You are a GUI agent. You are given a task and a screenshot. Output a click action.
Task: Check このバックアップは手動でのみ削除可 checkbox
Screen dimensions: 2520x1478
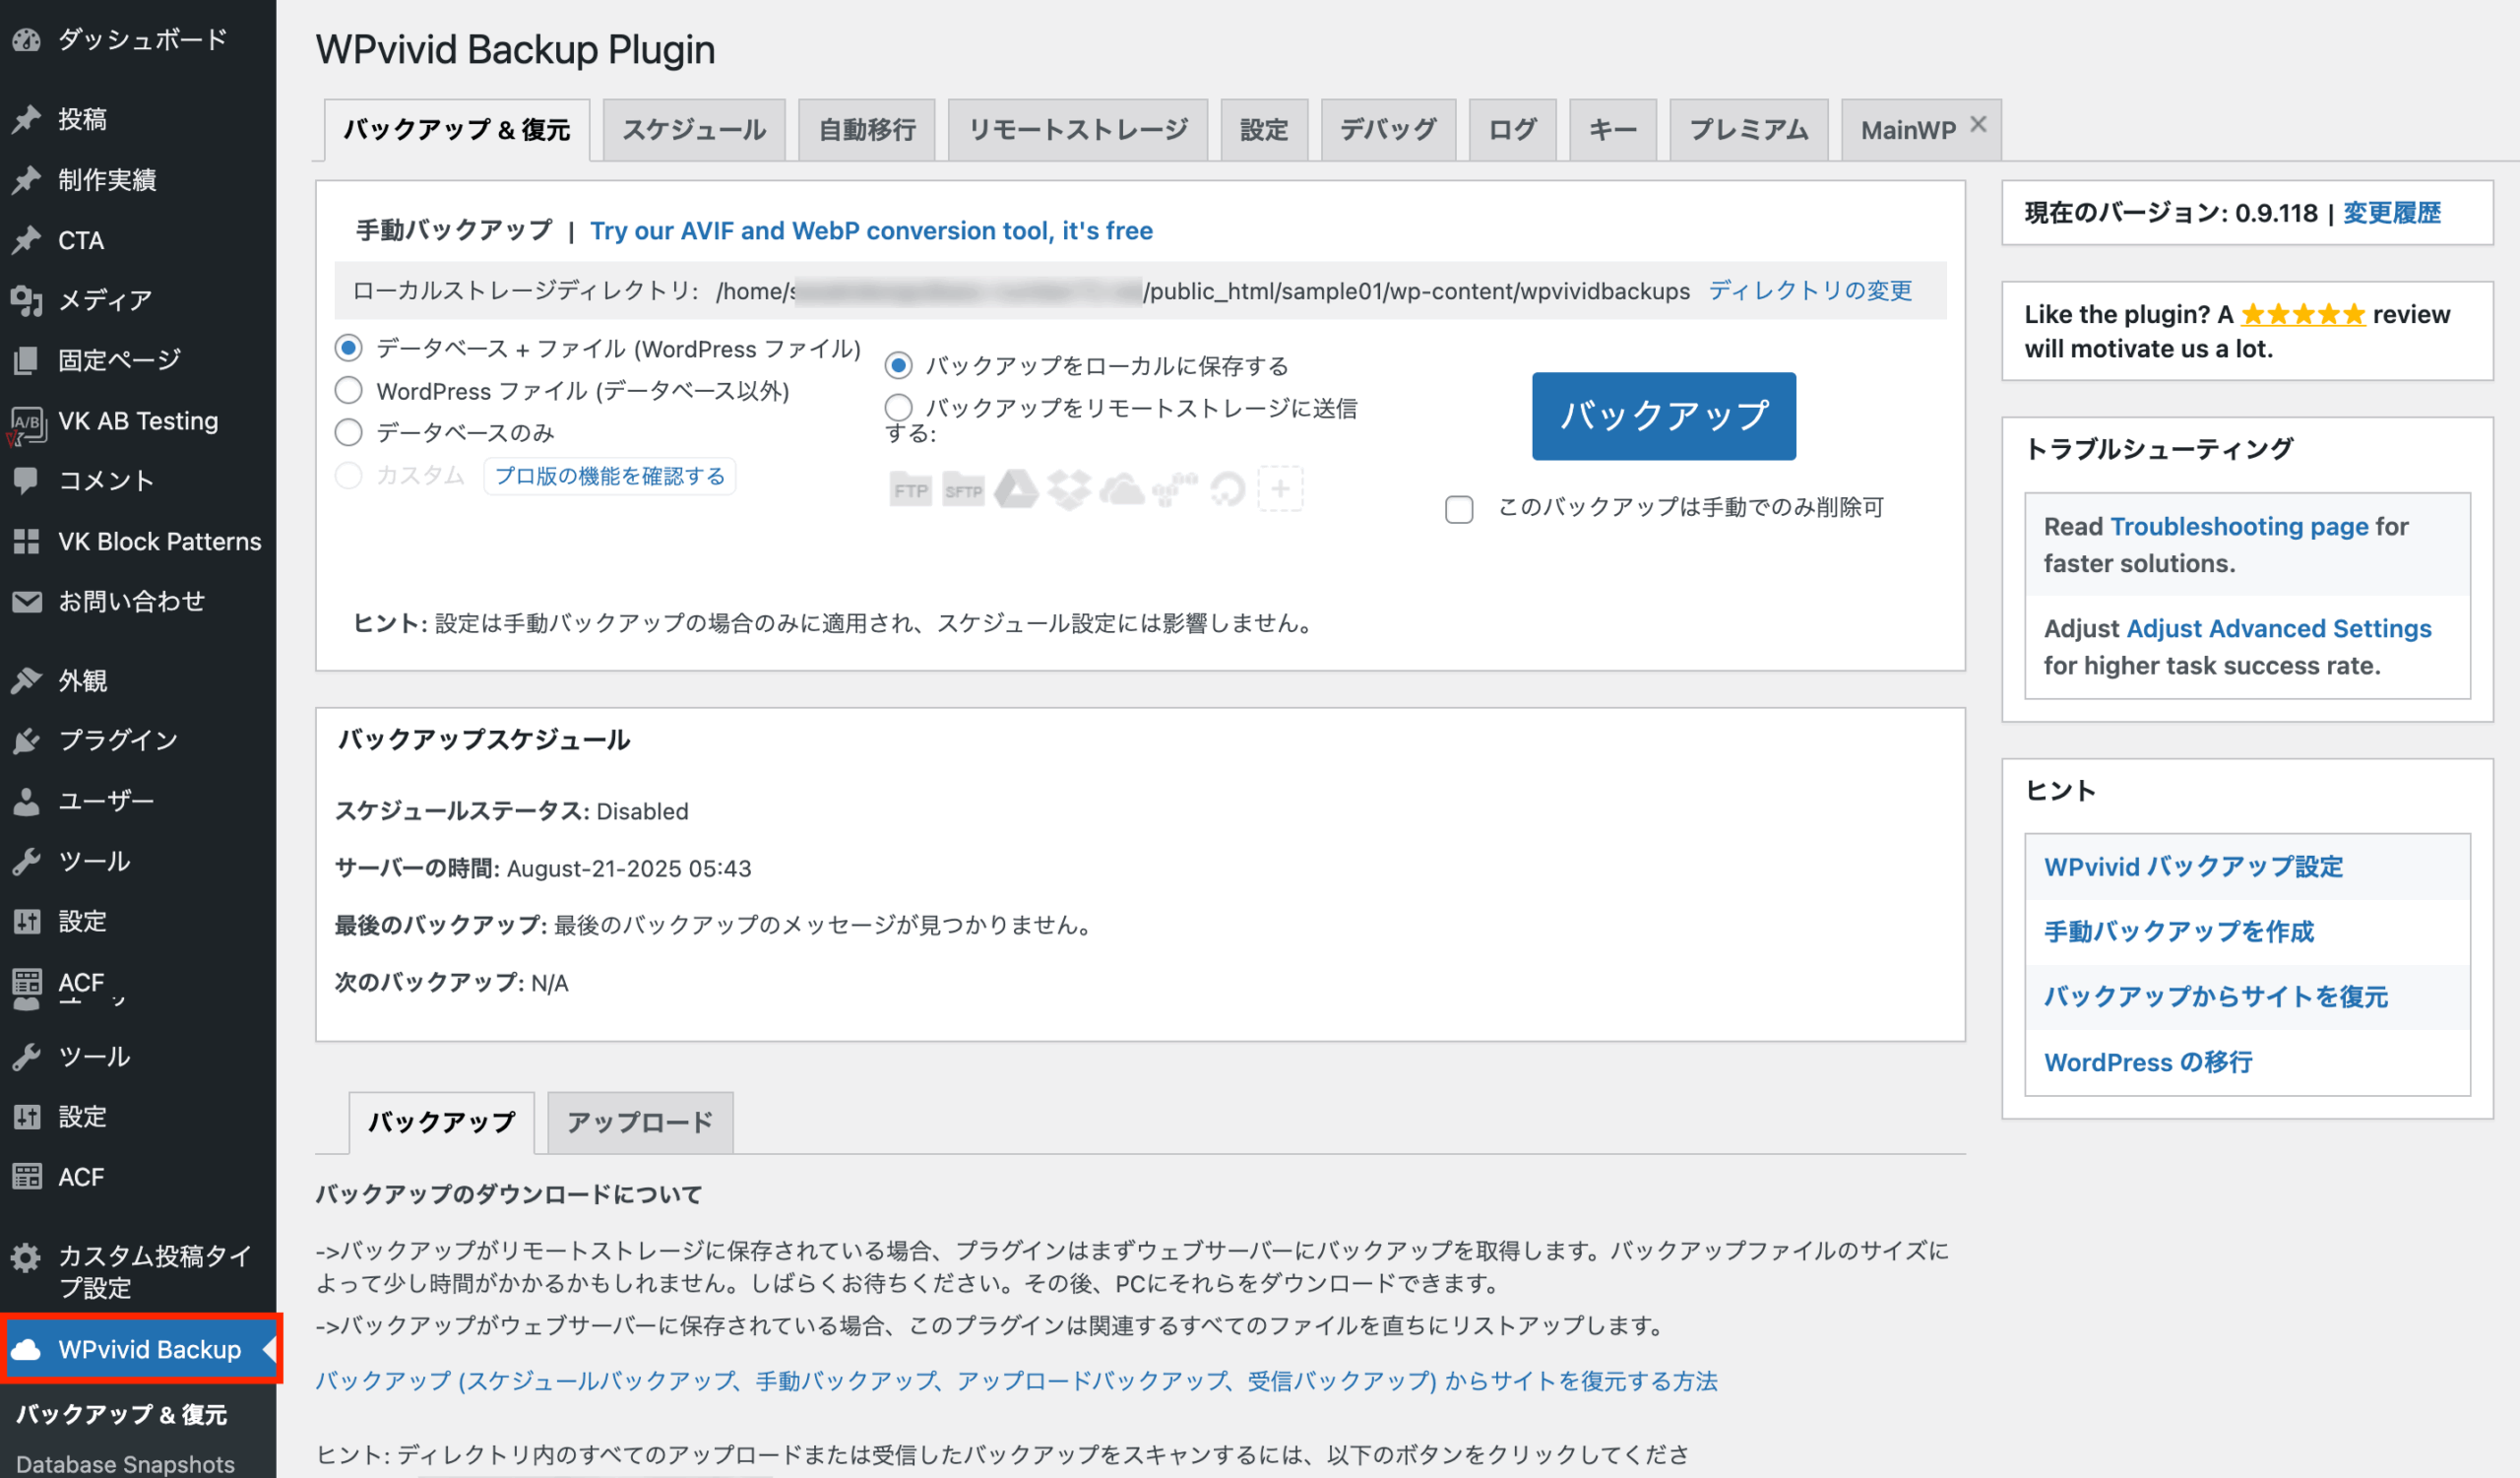(x=1459, y=509)
